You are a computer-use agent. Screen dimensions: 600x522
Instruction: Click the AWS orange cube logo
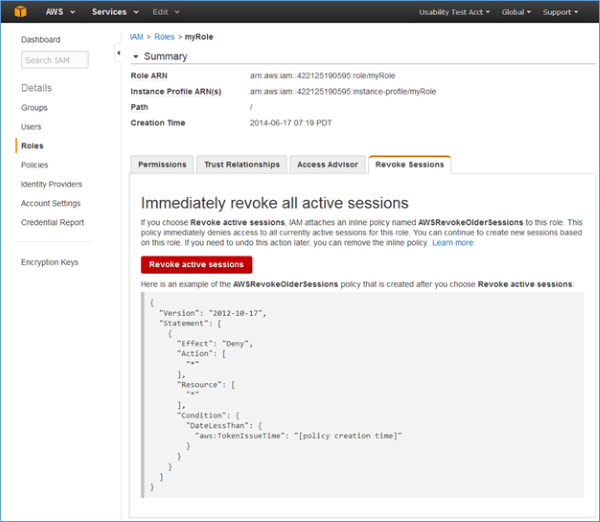pyautogui.click(x=20, y=12)
